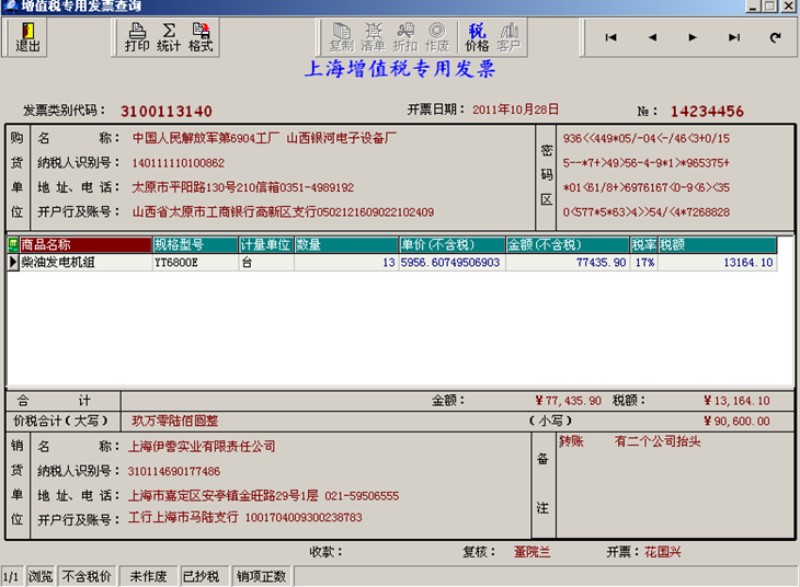800x587 pixels.
Task: Go to the previous invoice record
Action: (652, 38)
